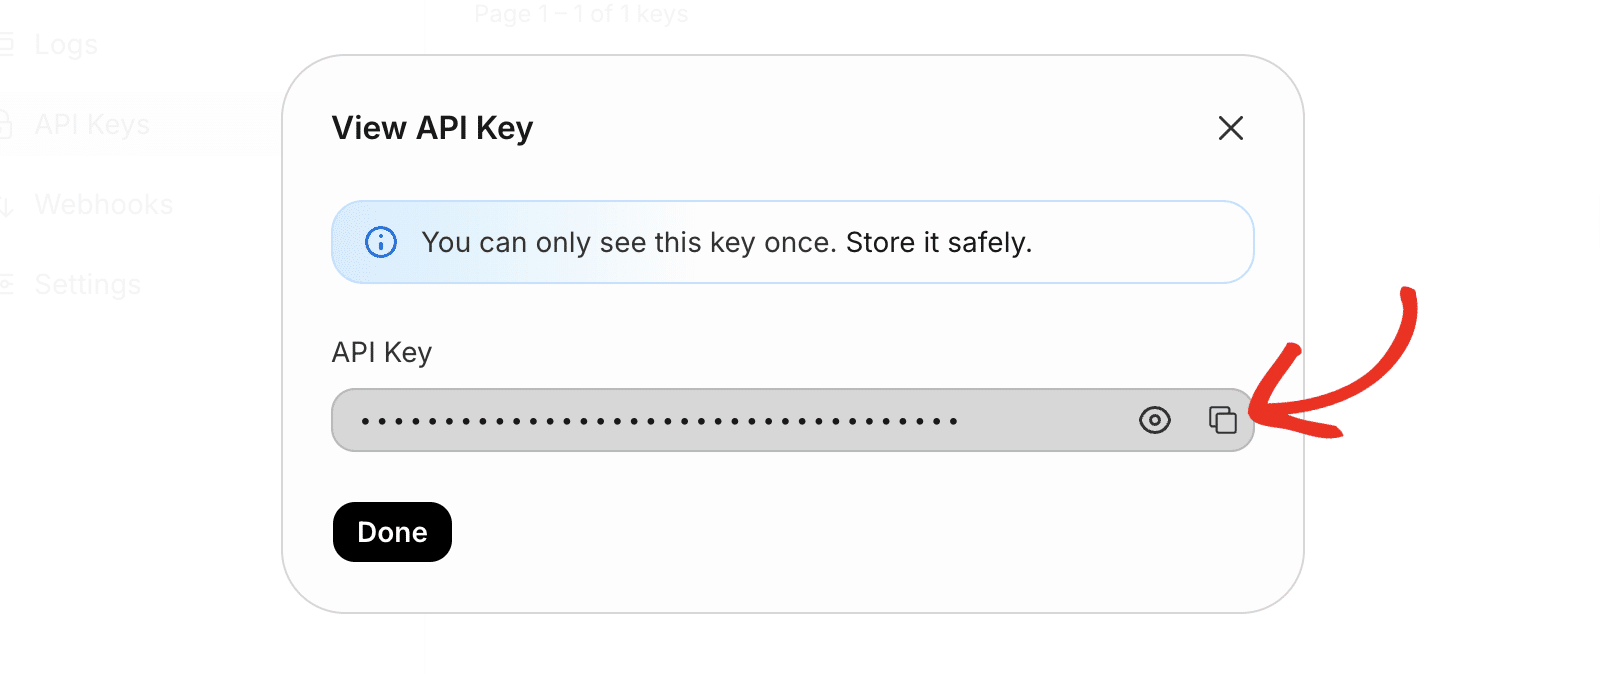Open Settings from the sidebar
The width and height of the screenshot is (1600, 674).
[88, 285]
